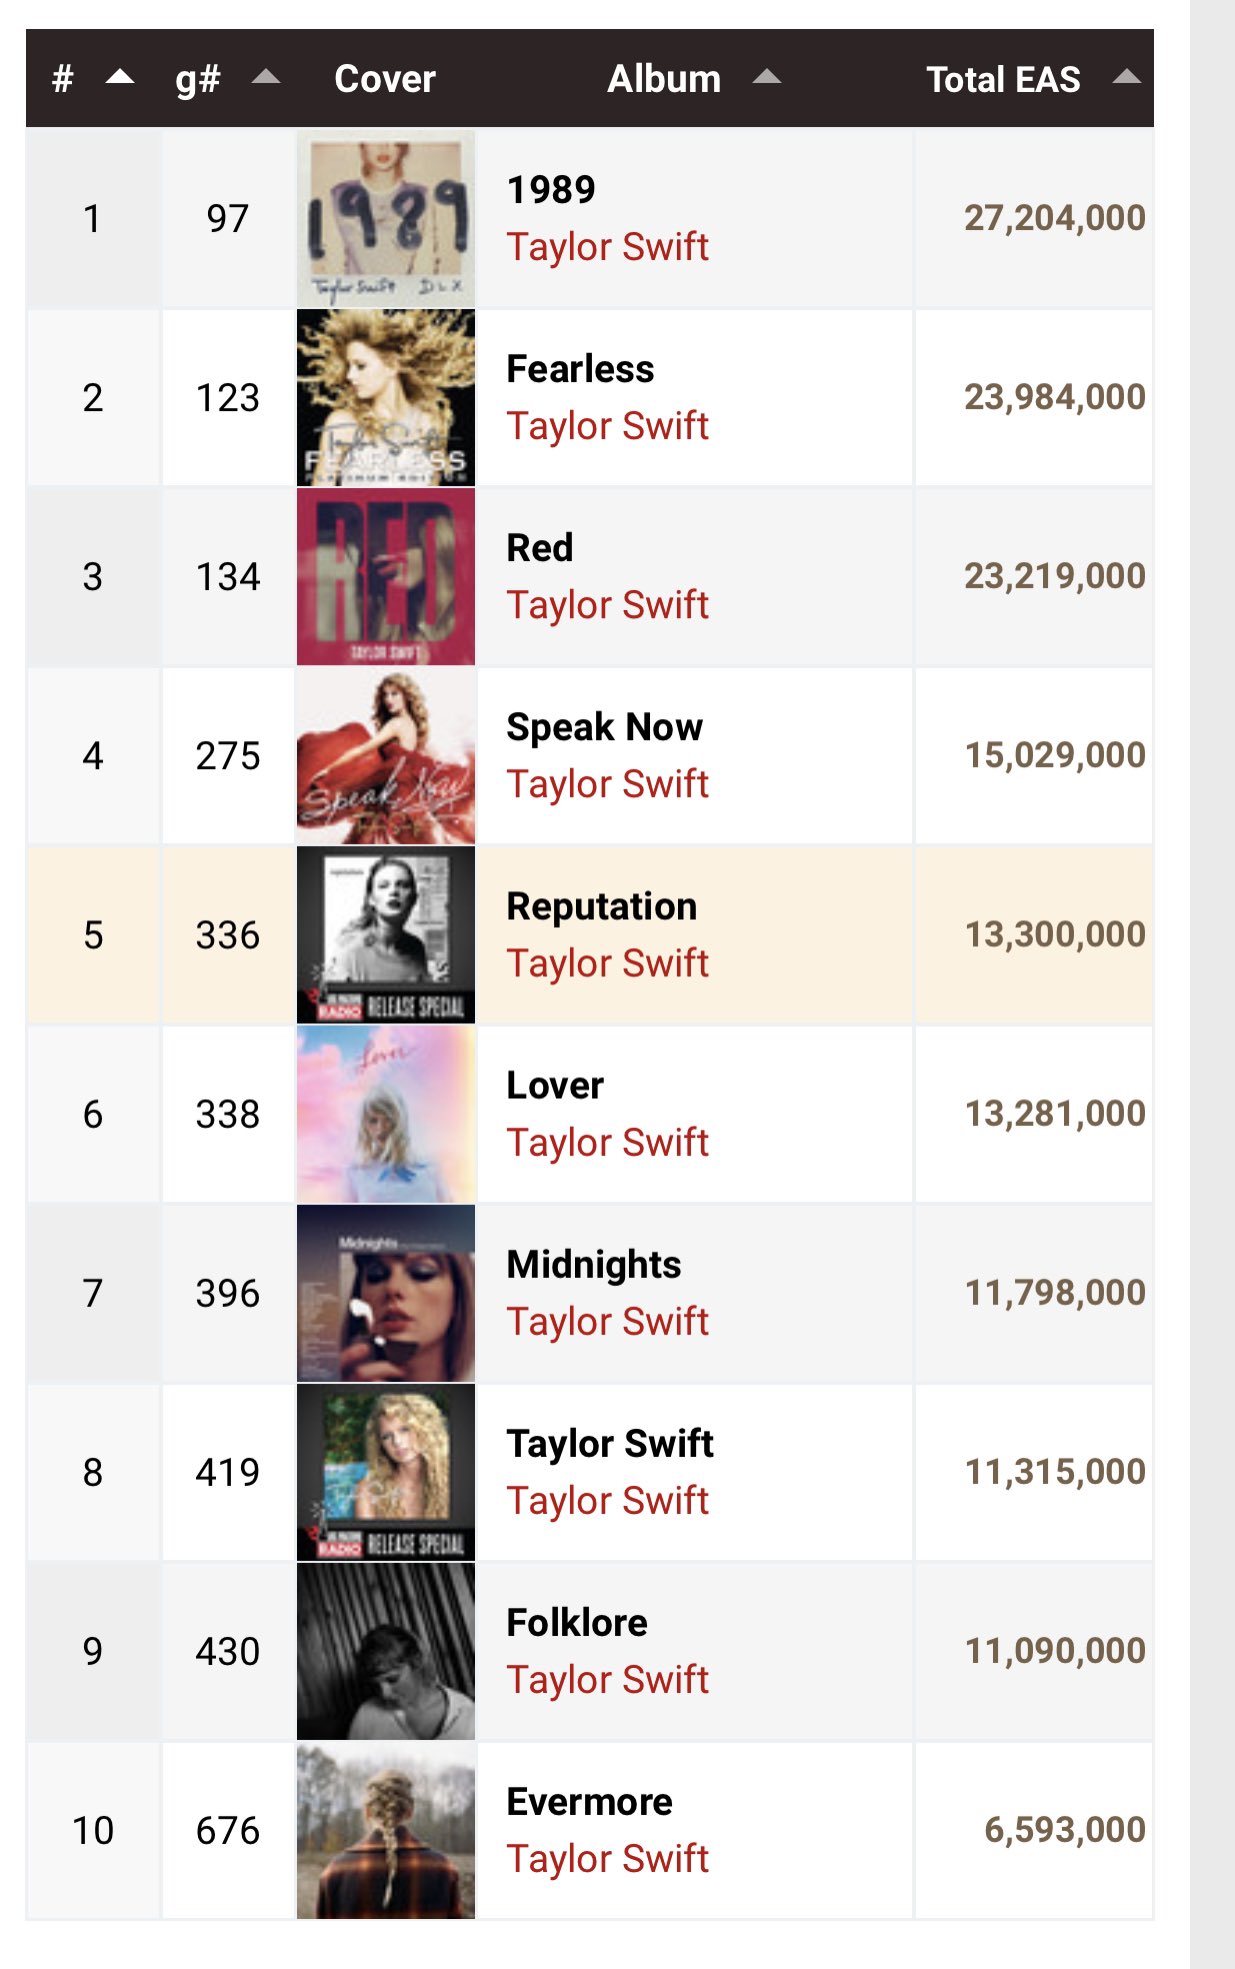Open the Fearless album cover image

pyautogui.click(x=386, y=397)
